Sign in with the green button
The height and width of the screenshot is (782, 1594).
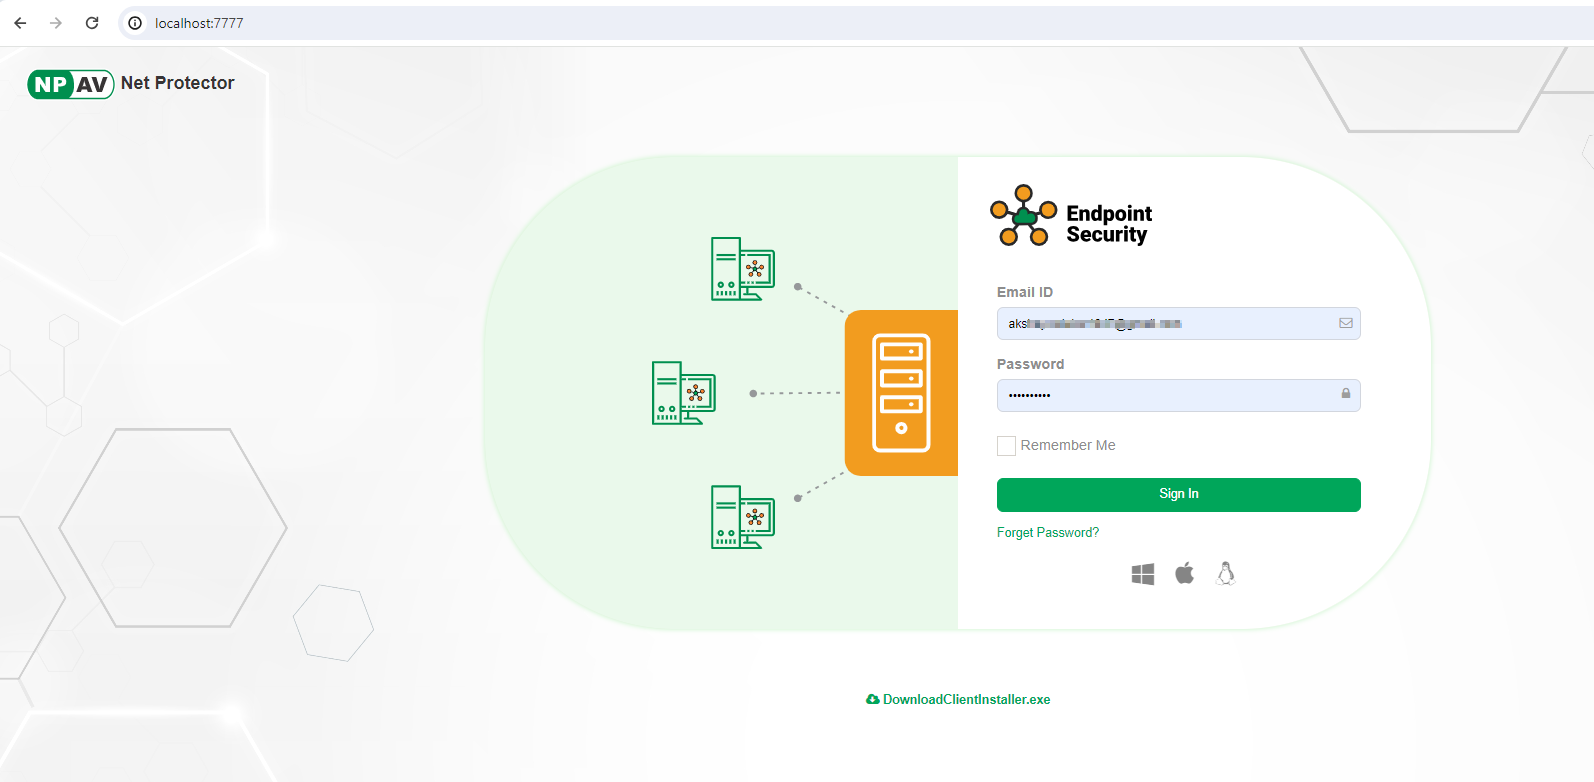coord(1178,495)
